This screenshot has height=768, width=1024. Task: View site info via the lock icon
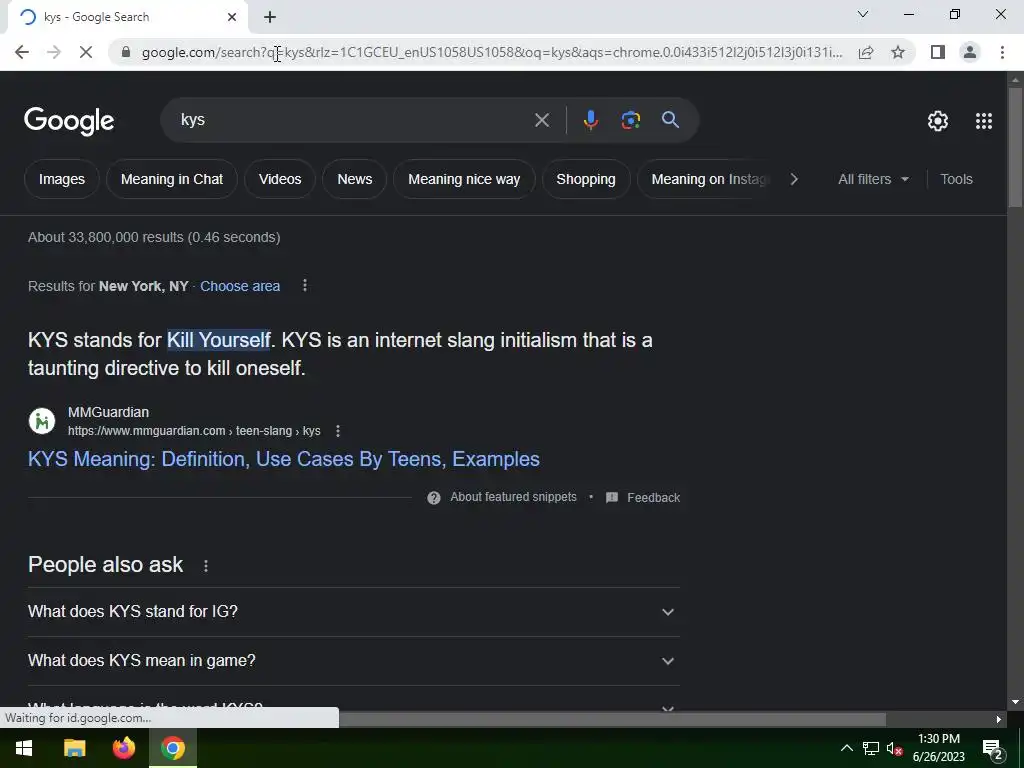[126, 52]
